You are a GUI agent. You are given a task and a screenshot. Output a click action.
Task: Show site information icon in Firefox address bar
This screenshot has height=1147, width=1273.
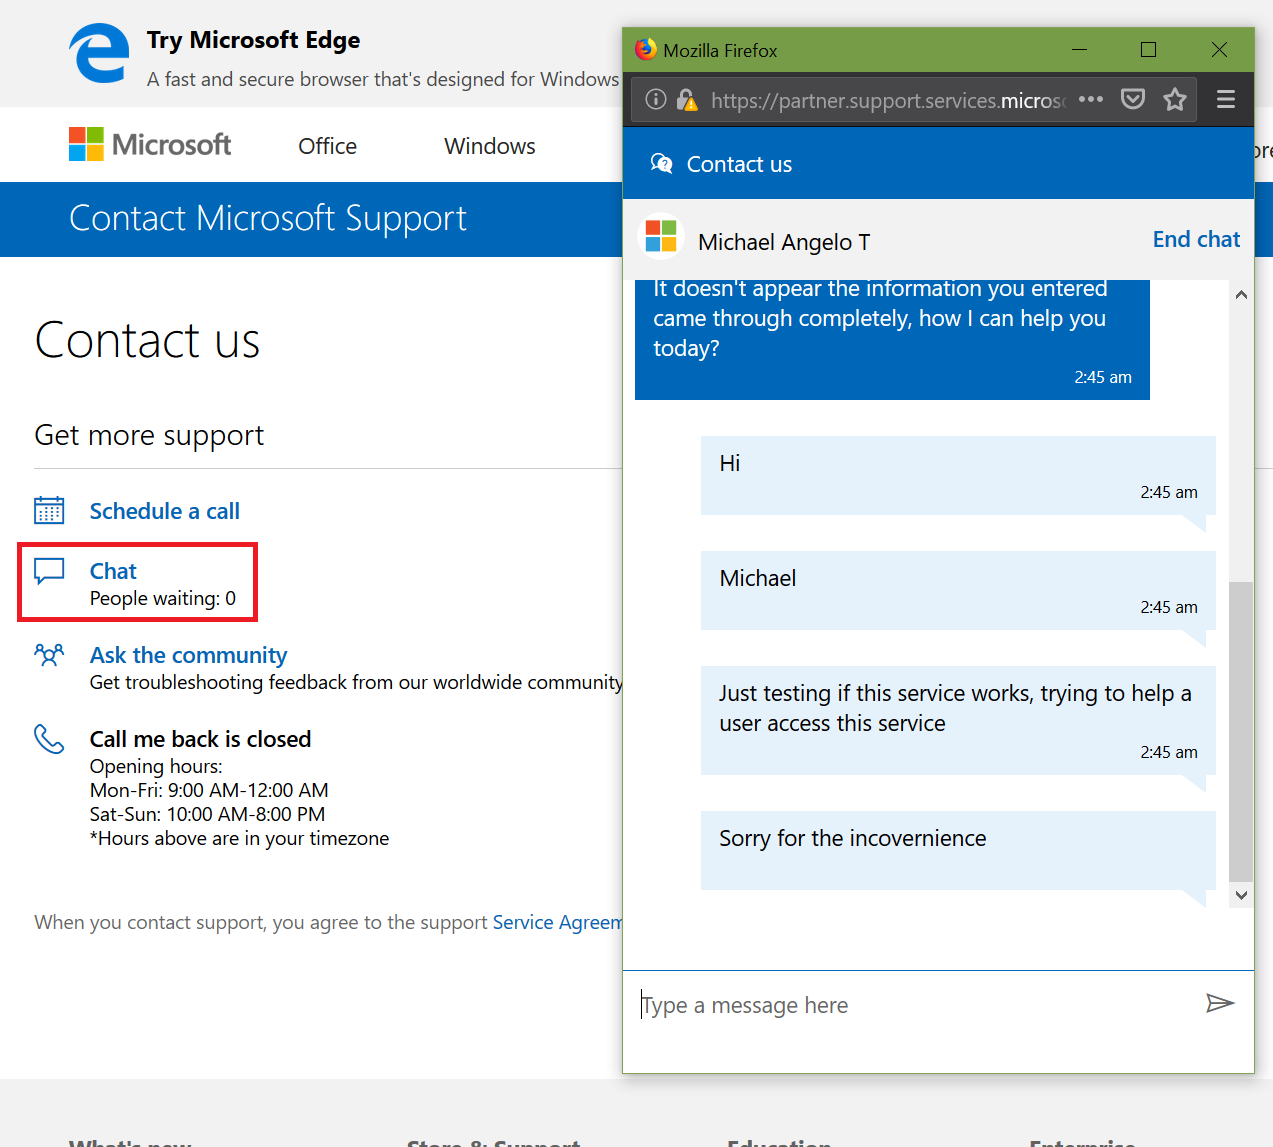[x=656, y=99]
